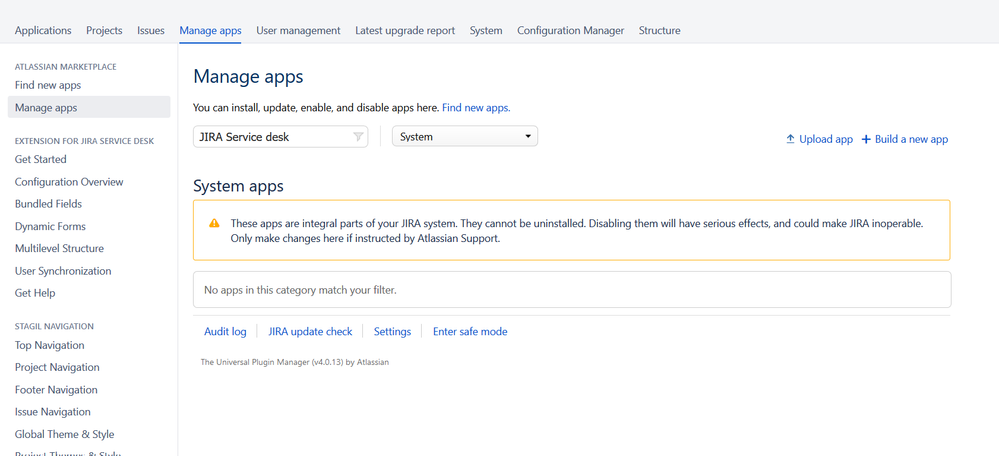Open Issue Navigation in the sidebar
Image resolution: width=999 pixels, height=456 pixels.
(x=53, y=412)
